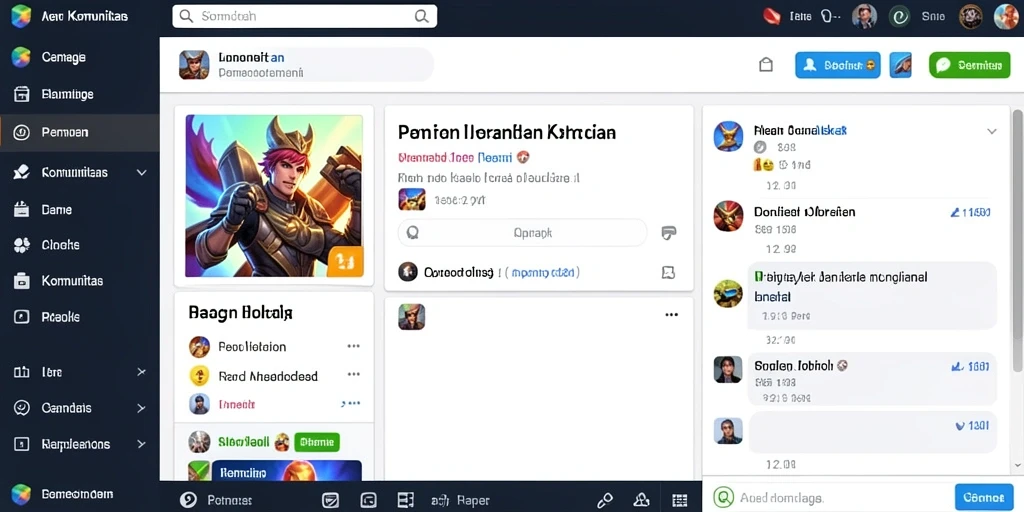1024x512 pixels.
Task: Expand the Iere sidebar section arrow
Action: (x=141, y=372)
